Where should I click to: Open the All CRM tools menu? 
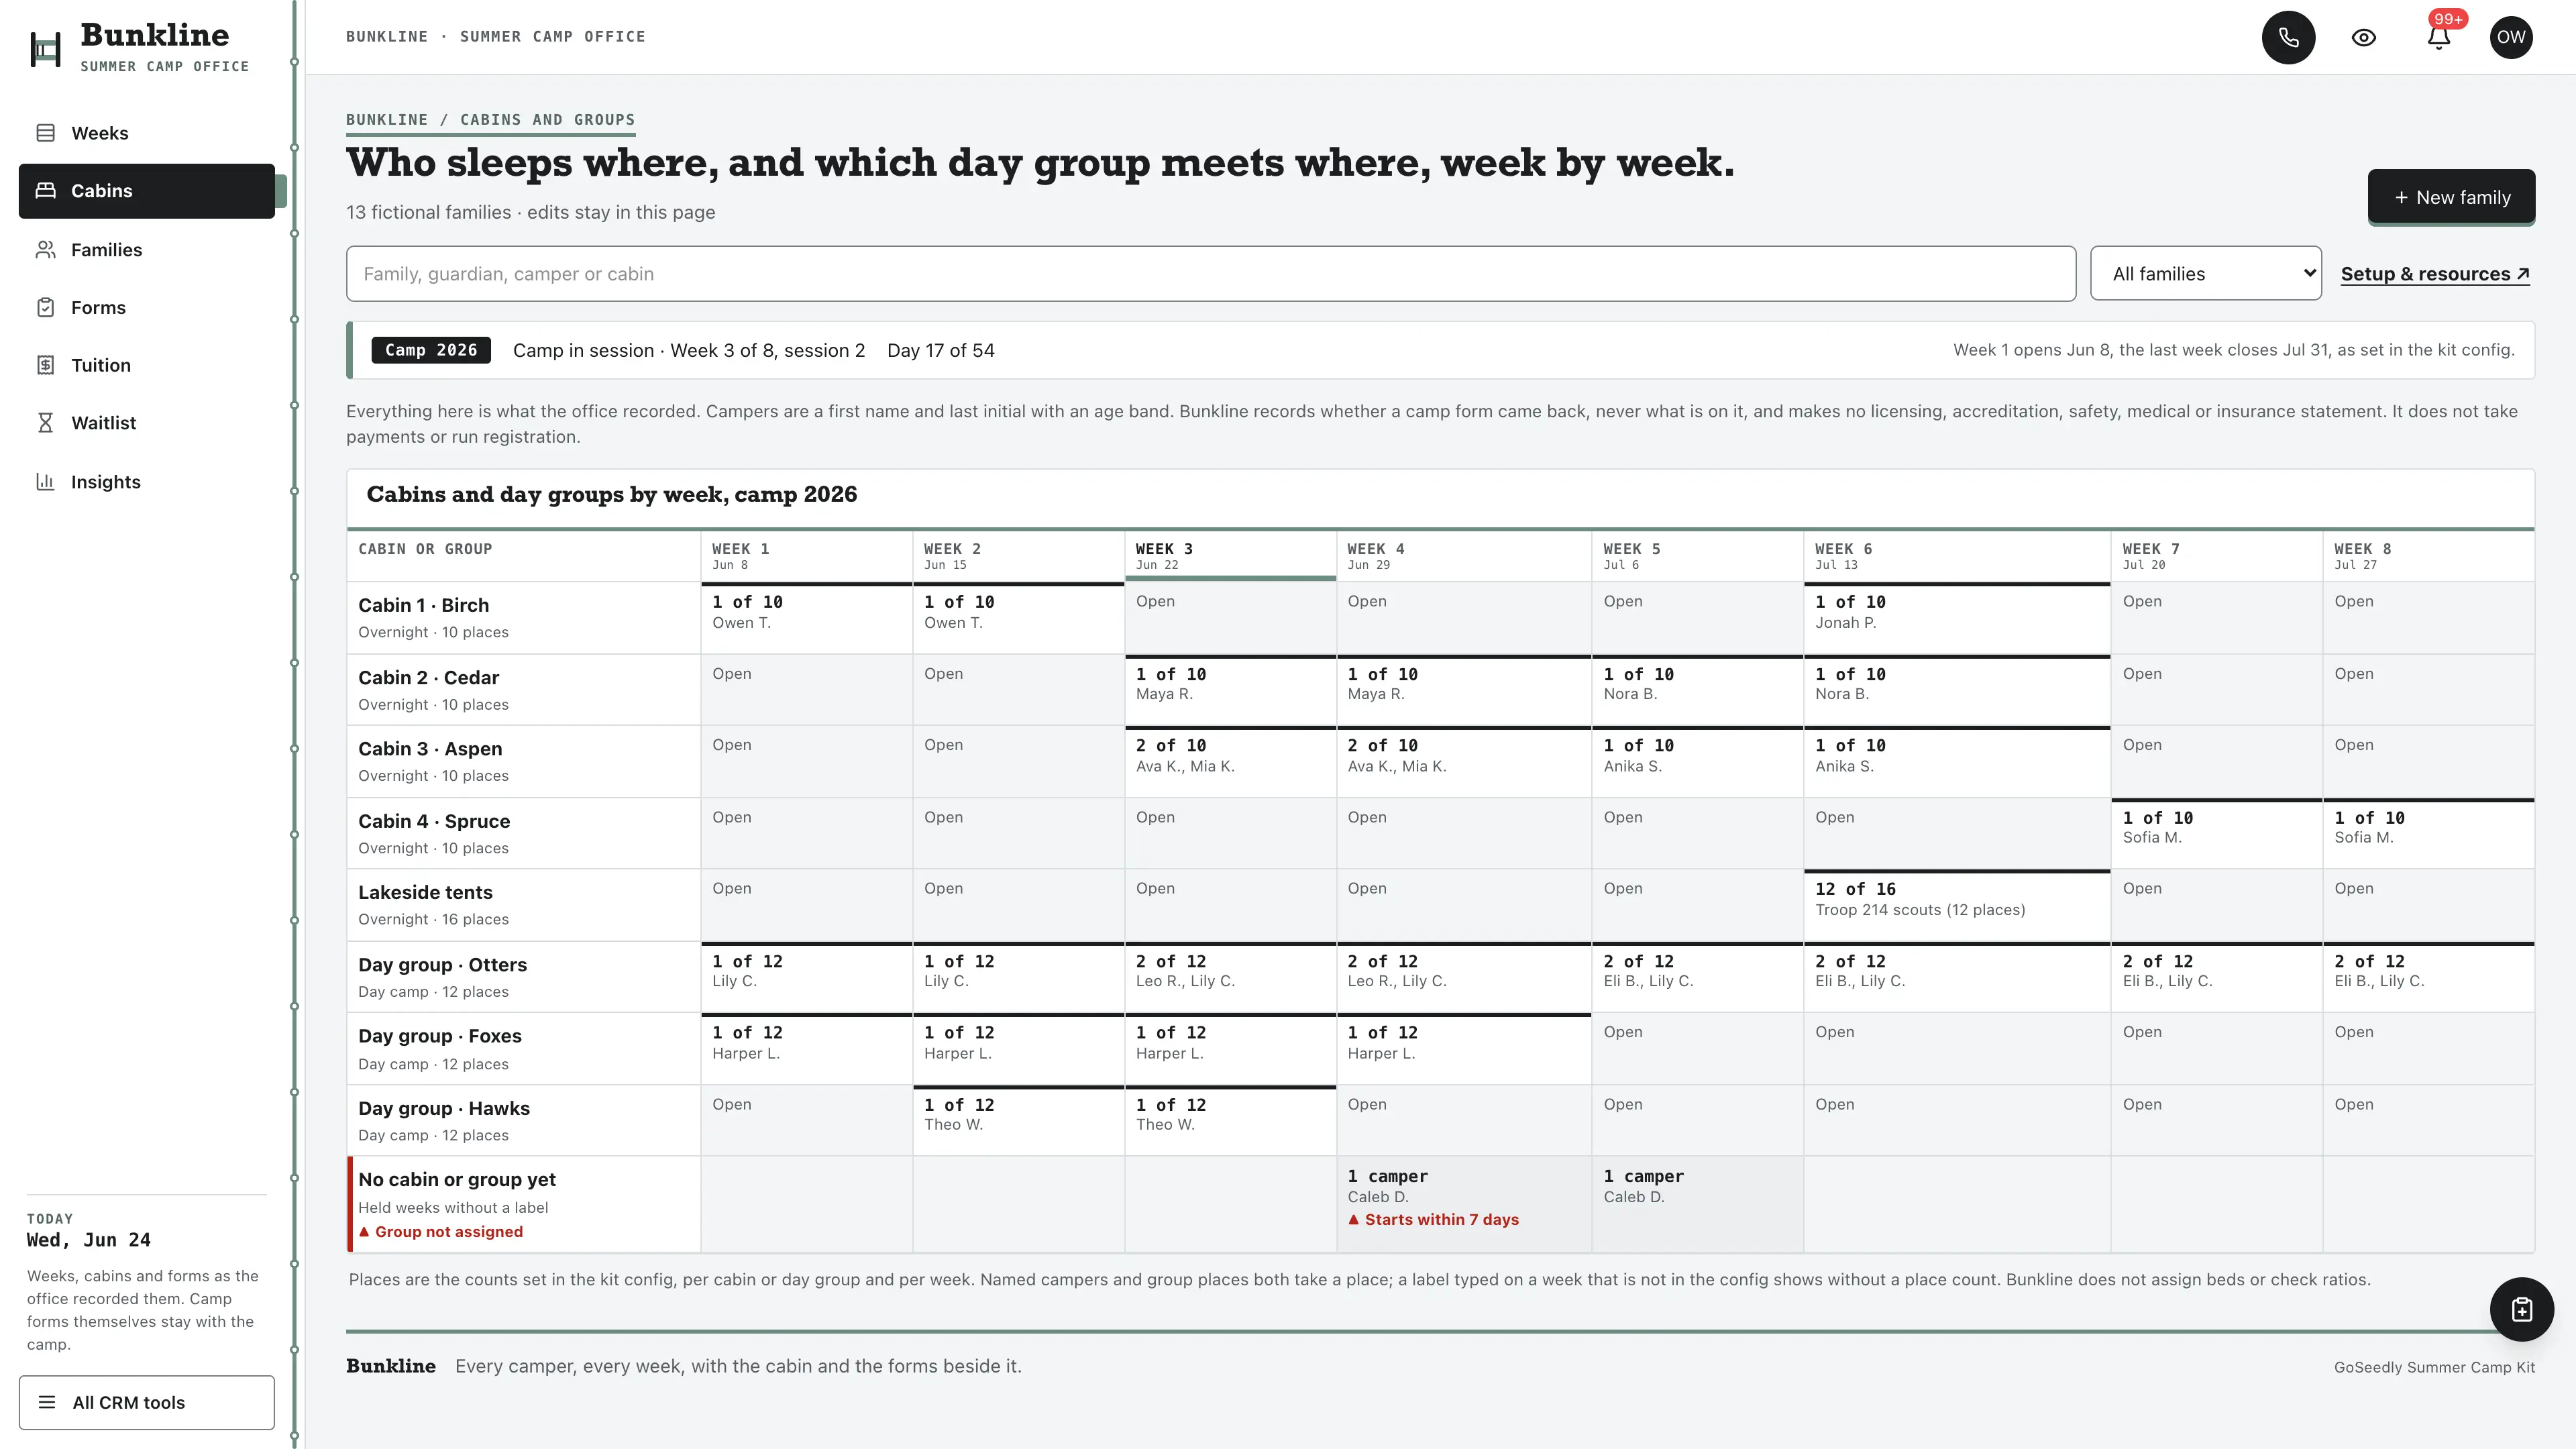coord(146,1402)
